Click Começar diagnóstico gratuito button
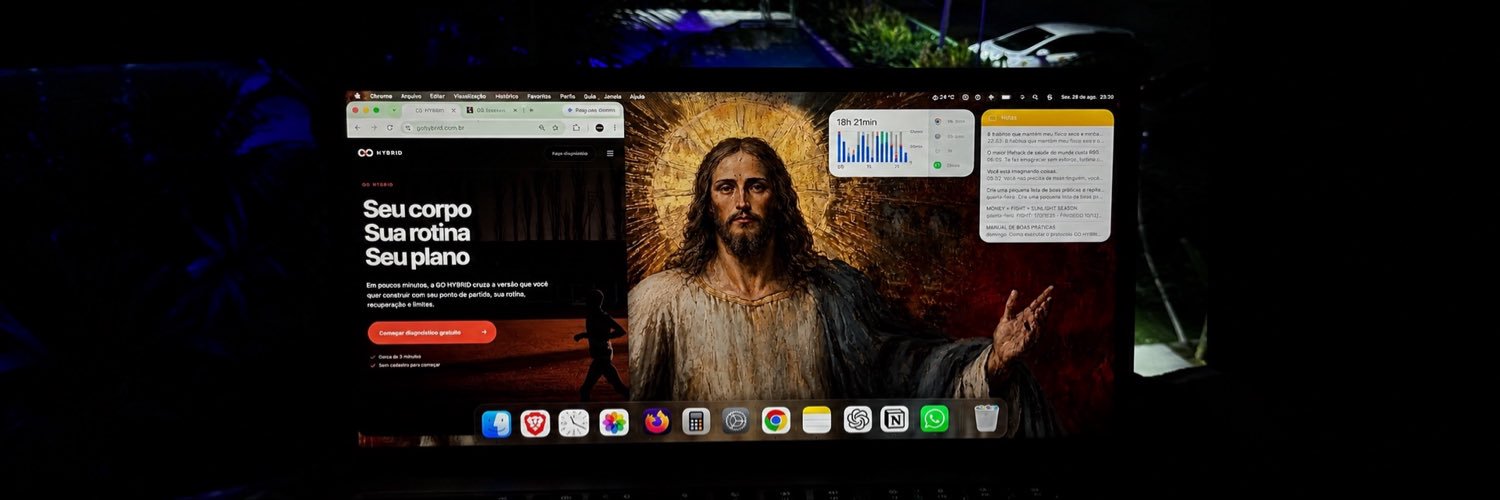 (431, 332)
